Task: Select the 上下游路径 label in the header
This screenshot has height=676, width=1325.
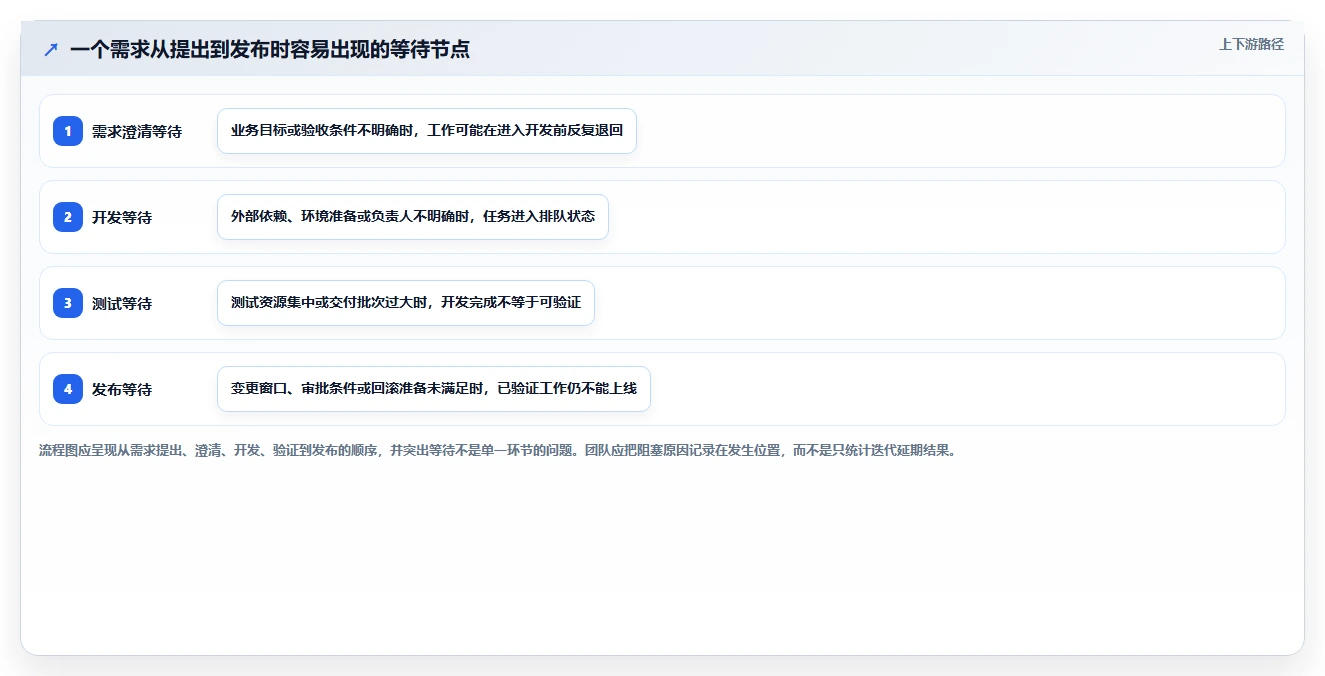Action: [1251, 44]
